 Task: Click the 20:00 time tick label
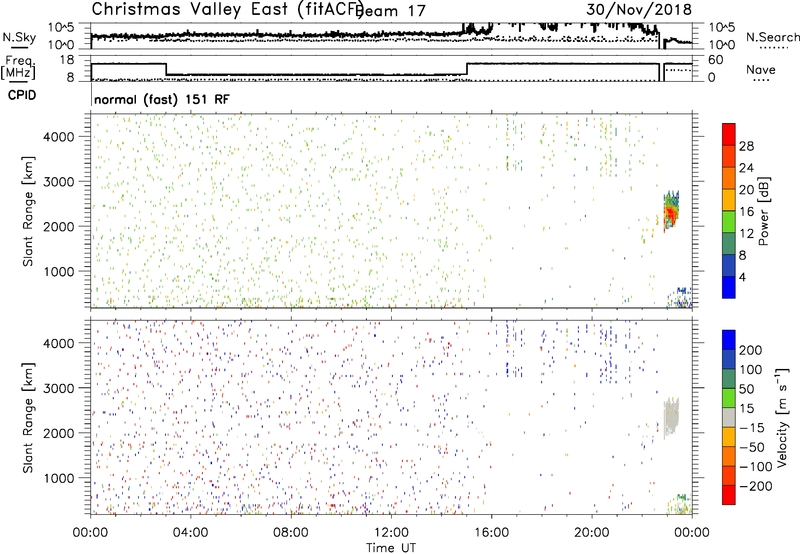point(592,533)
